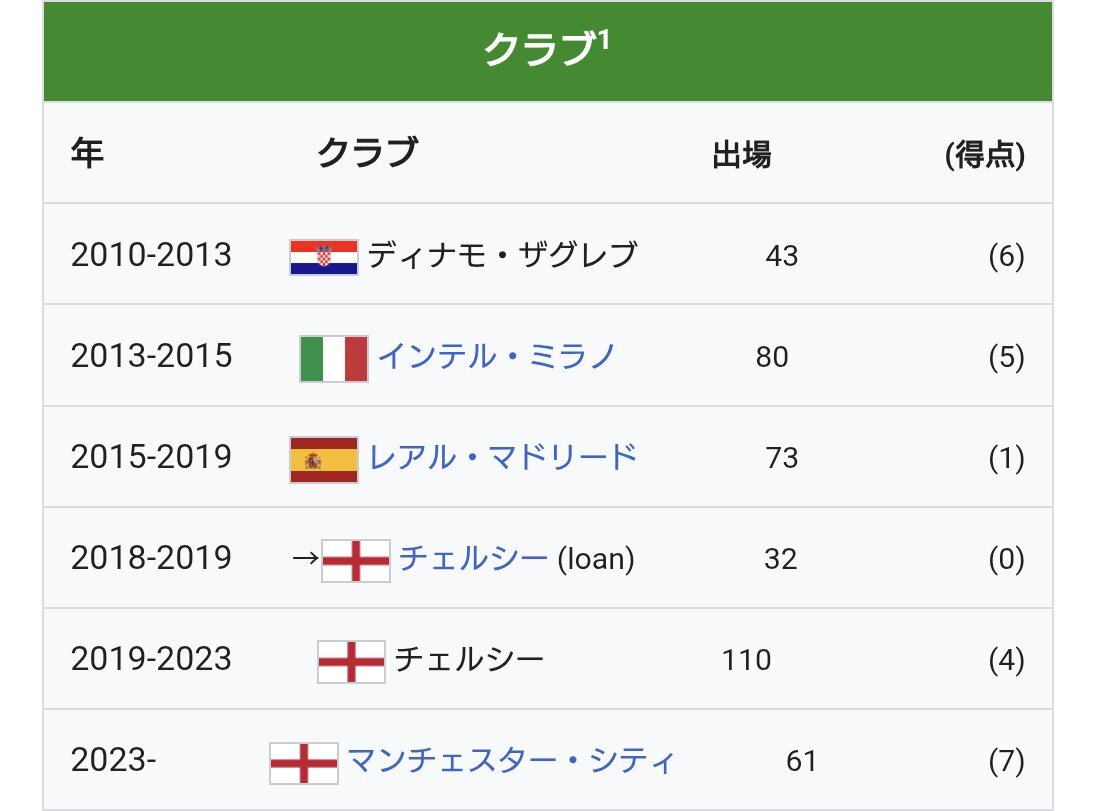The width and height of the screenshot is (1096, 811).
Task: Click England flag beside マンチェスター・シティ
Action: (x=303, y=763)
